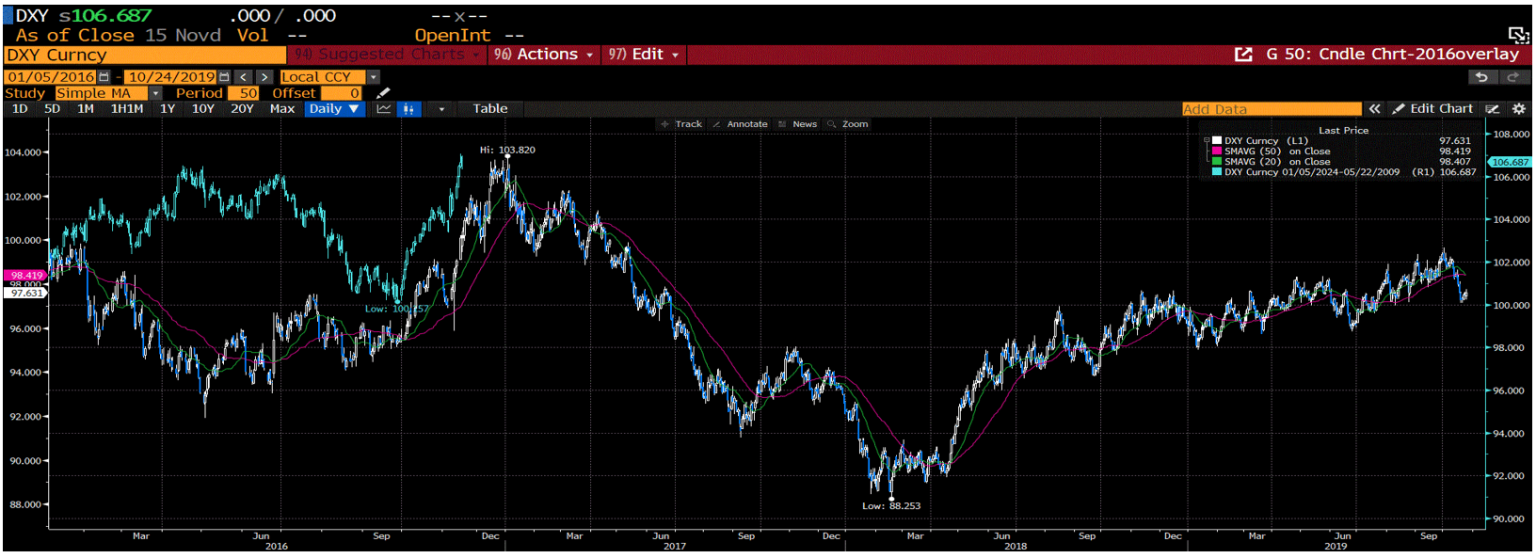Click the undo arrow button
1536x558 pixels.
(x=1483, y=77)
